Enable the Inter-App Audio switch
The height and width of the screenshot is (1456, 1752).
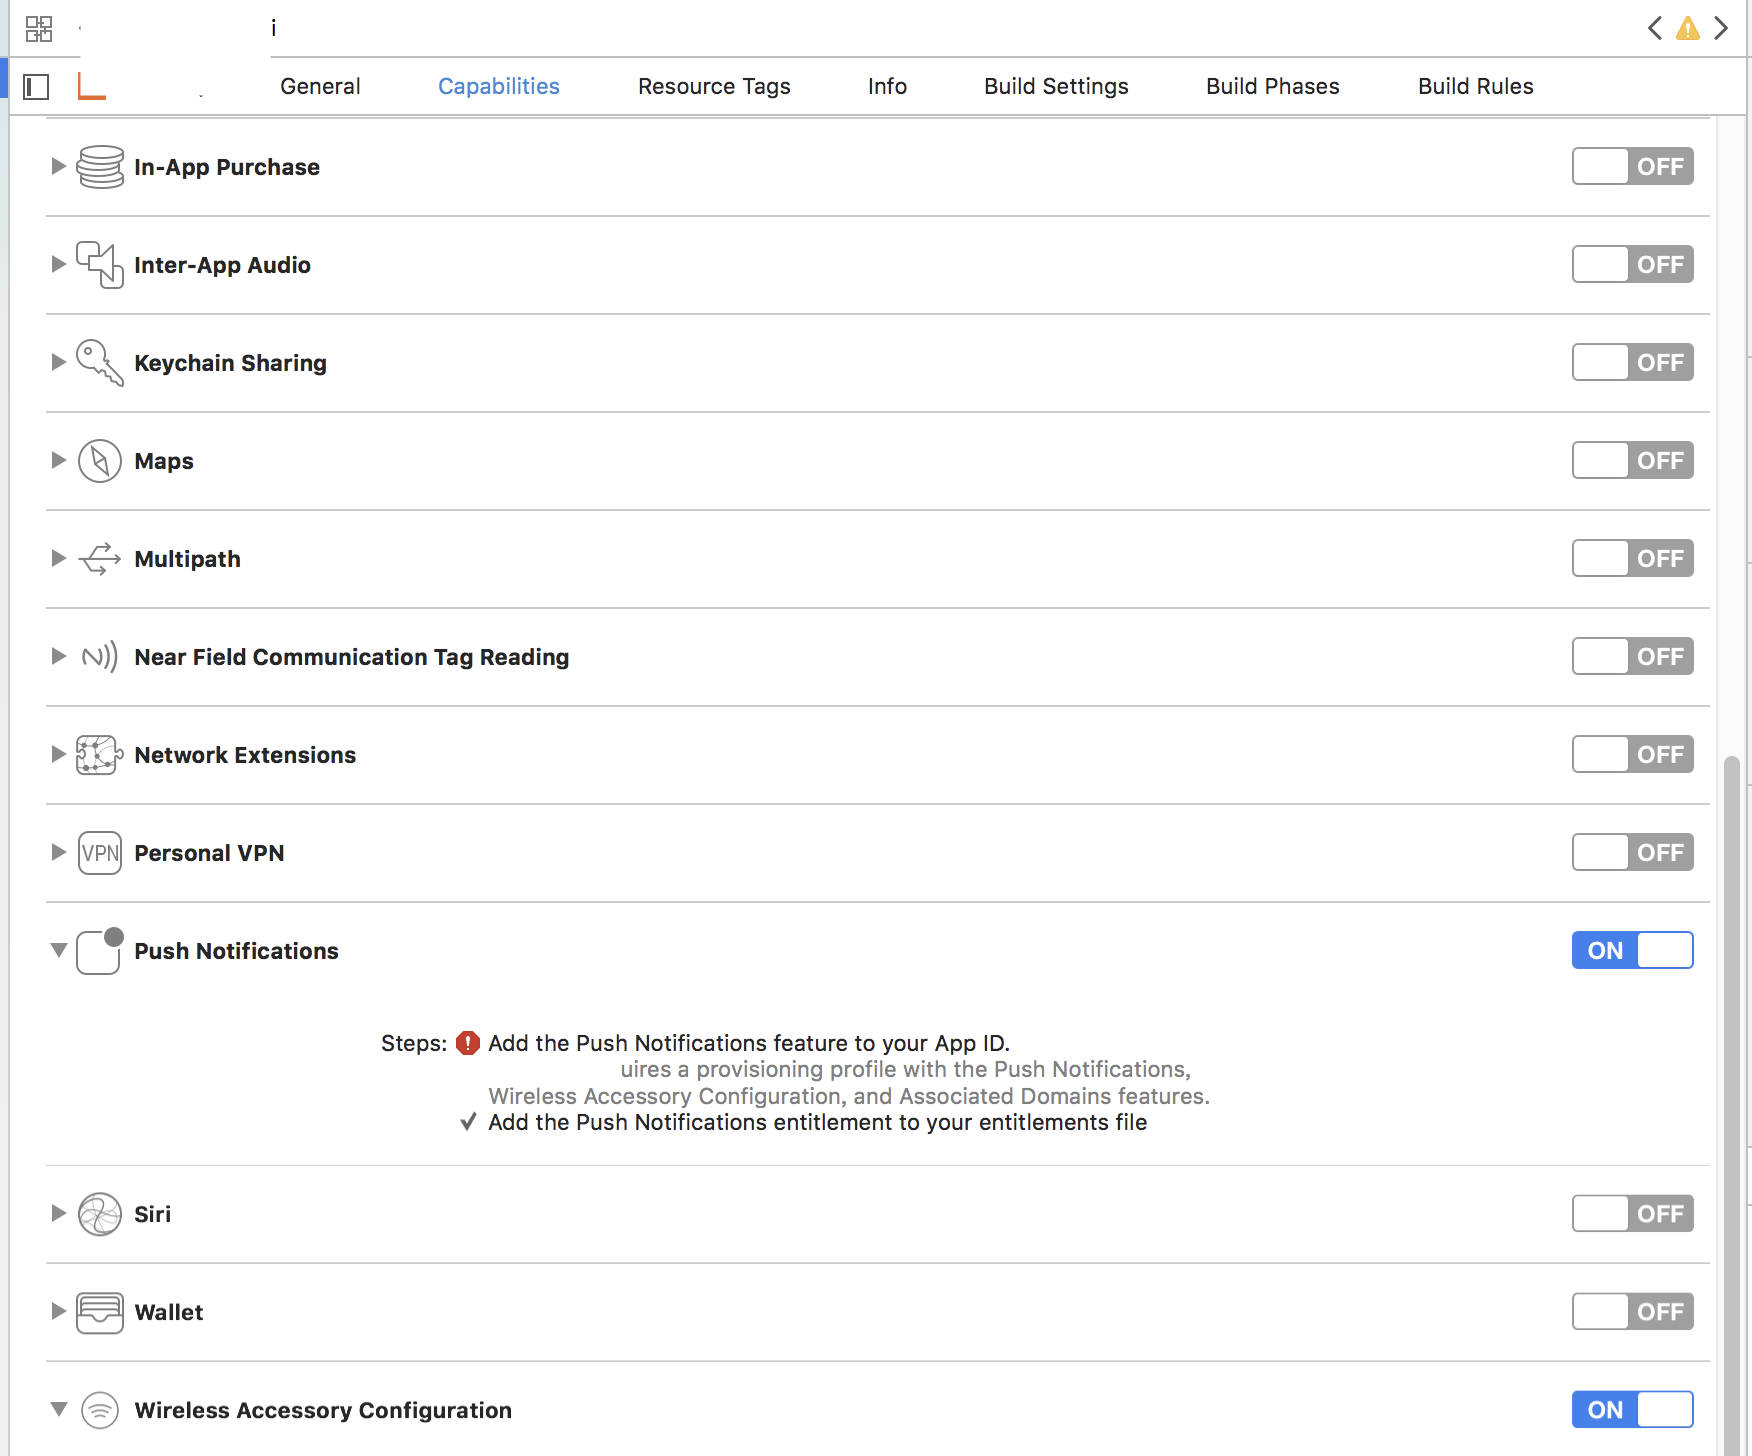(x=1632, y=265)
